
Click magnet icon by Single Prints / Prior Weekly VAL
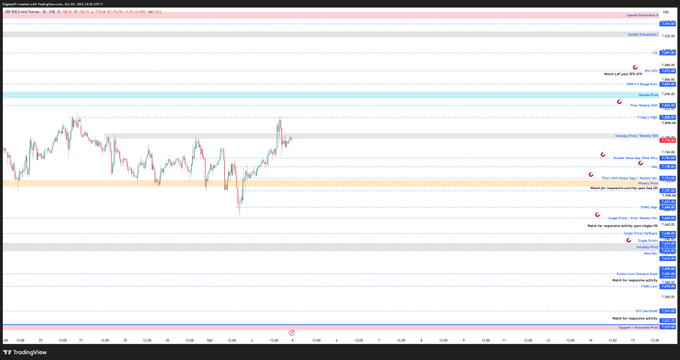click(x=597, y=215)
